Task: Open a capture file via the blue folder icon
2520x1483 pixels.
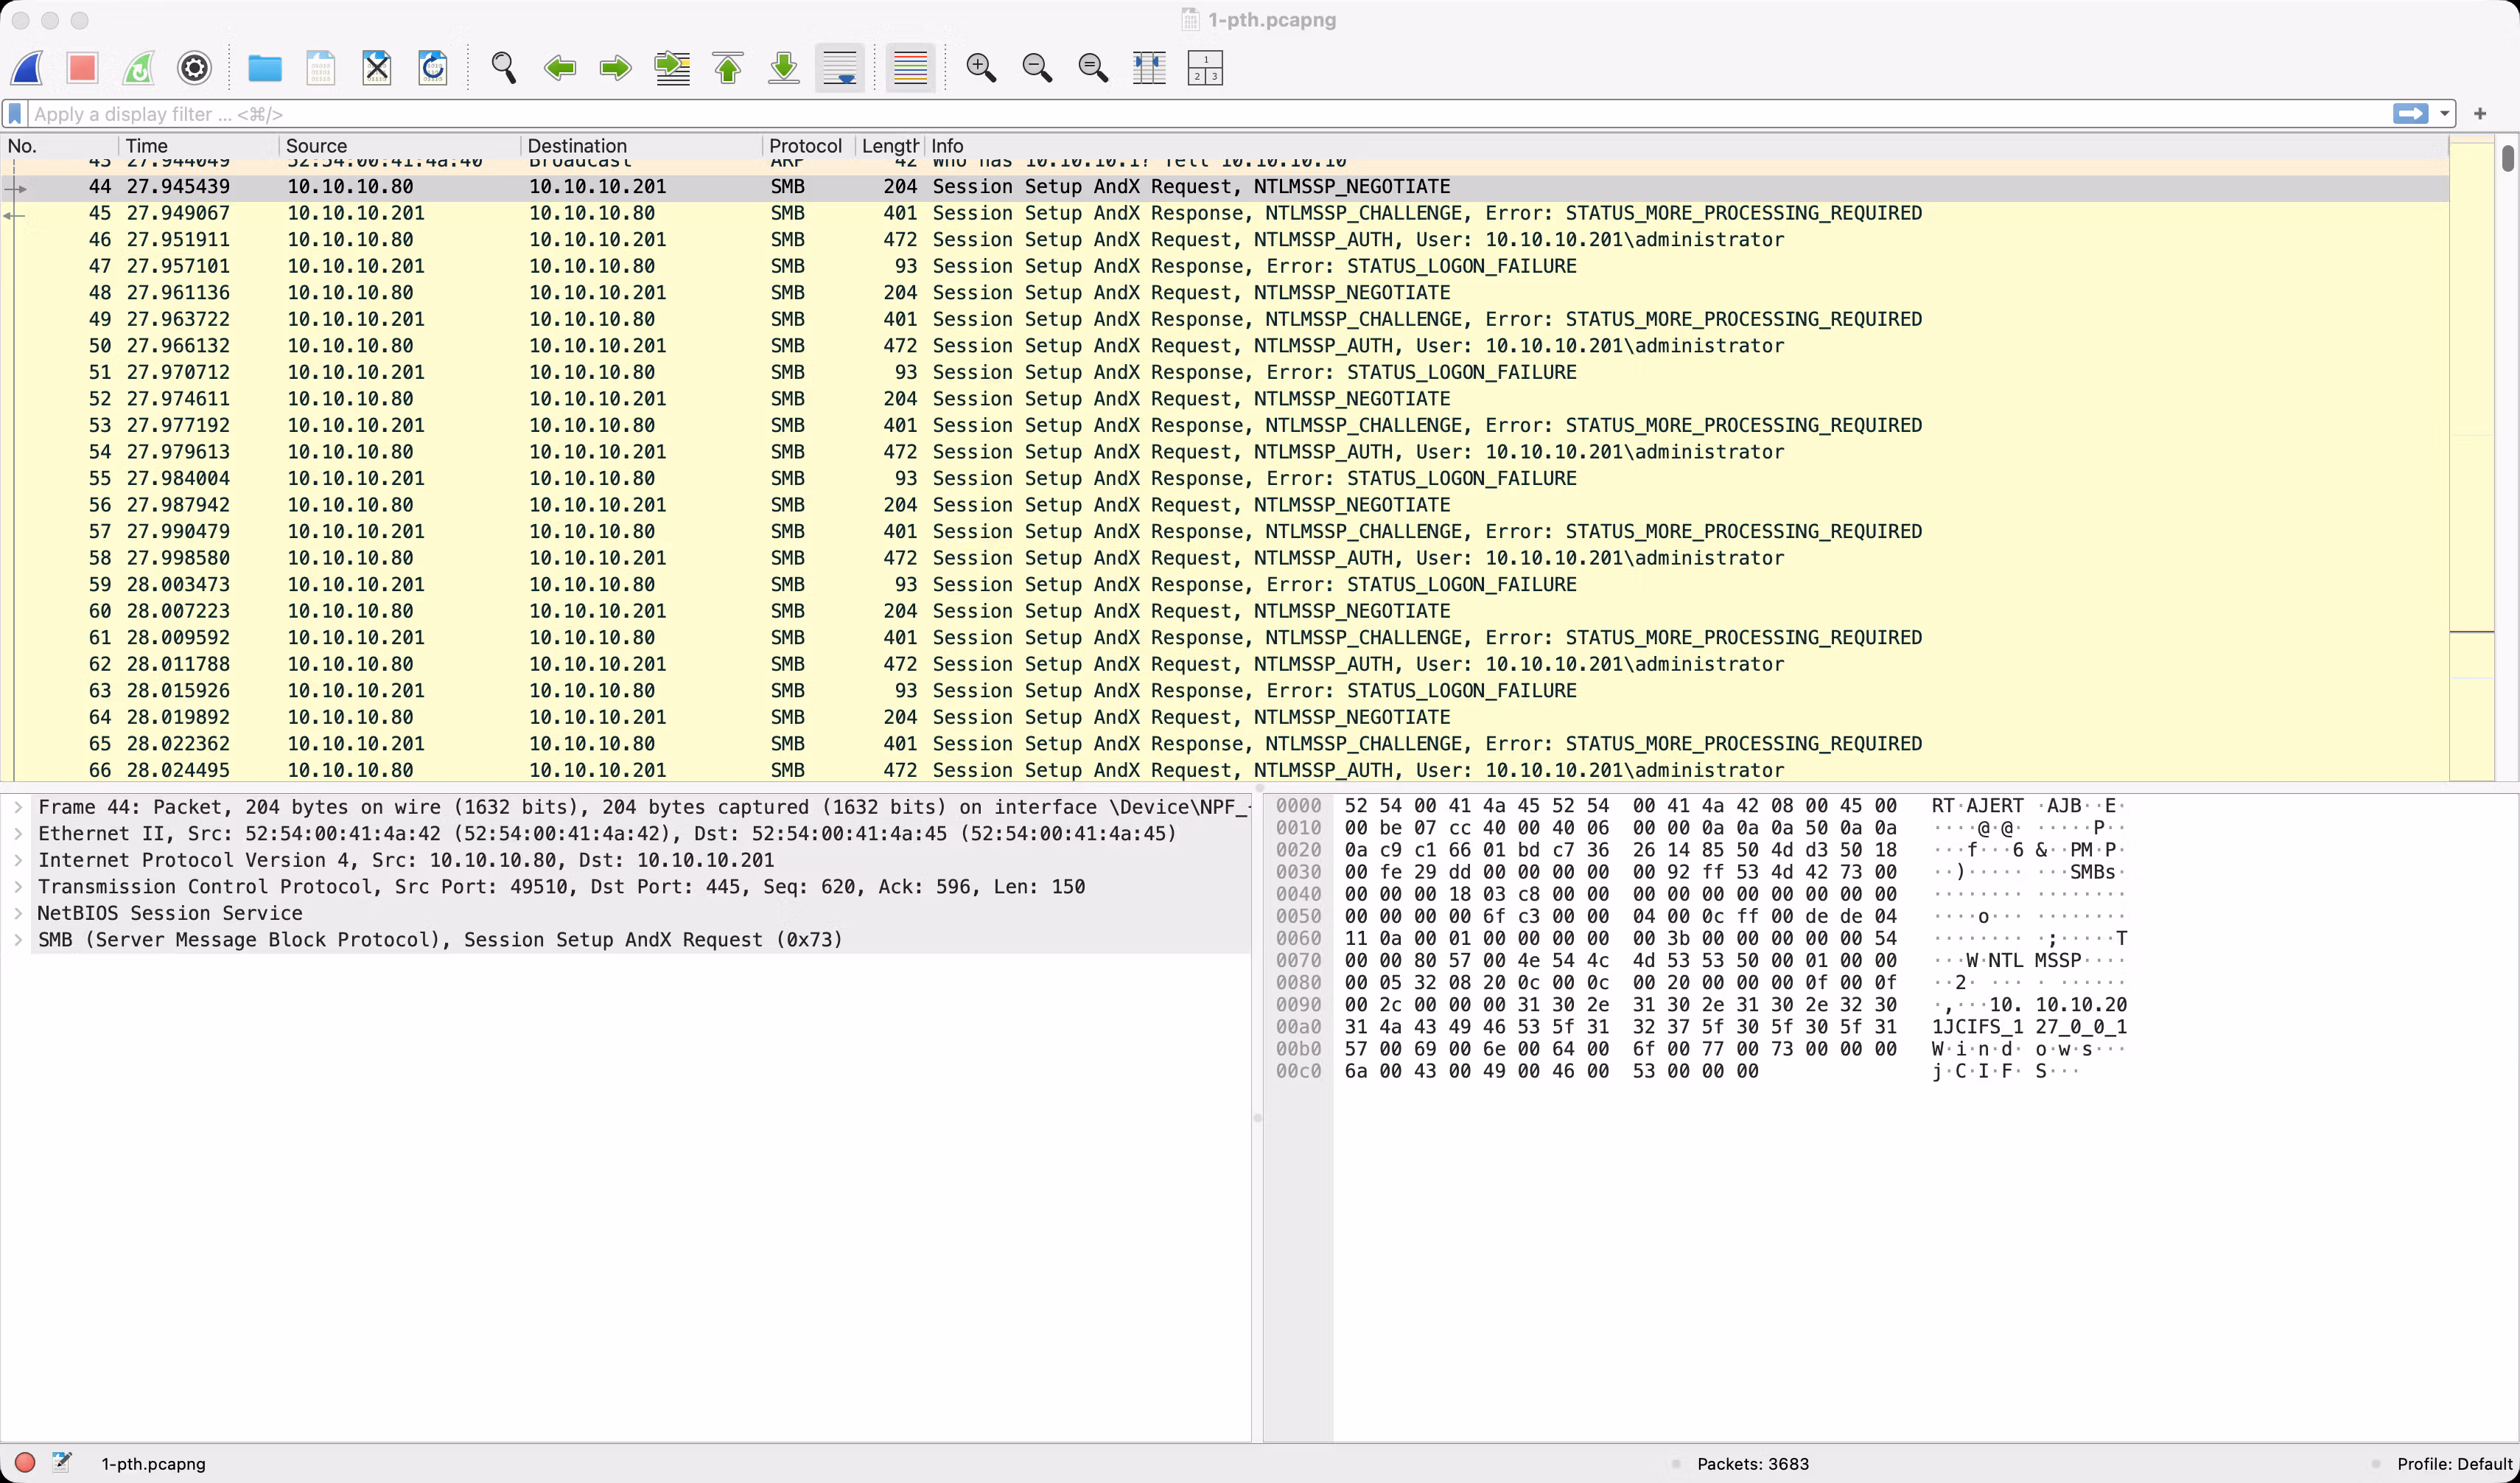Action: 265,68
